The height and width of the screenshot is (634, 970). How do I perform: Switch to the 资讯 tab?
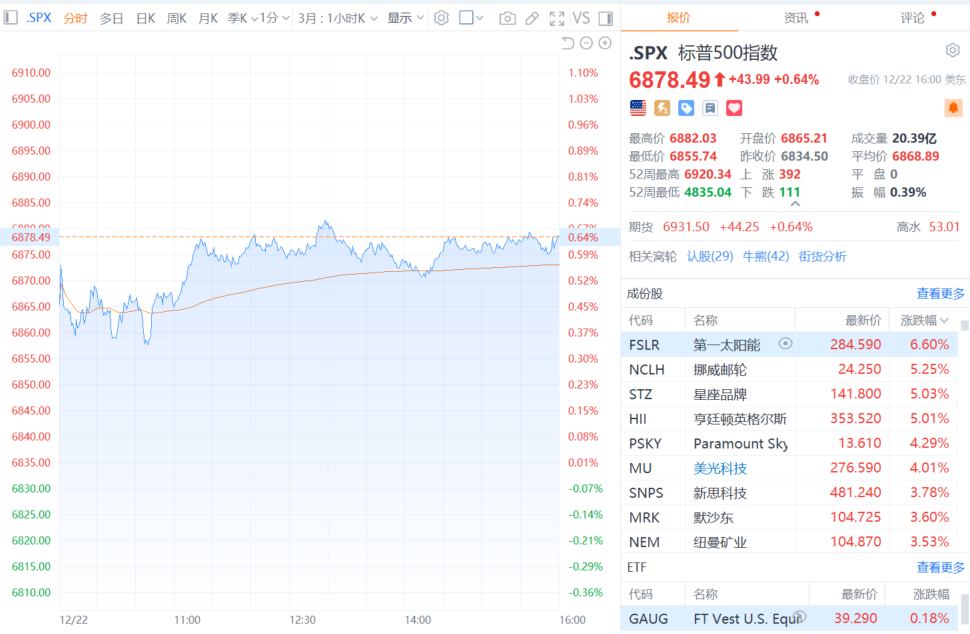click(797, 18)
